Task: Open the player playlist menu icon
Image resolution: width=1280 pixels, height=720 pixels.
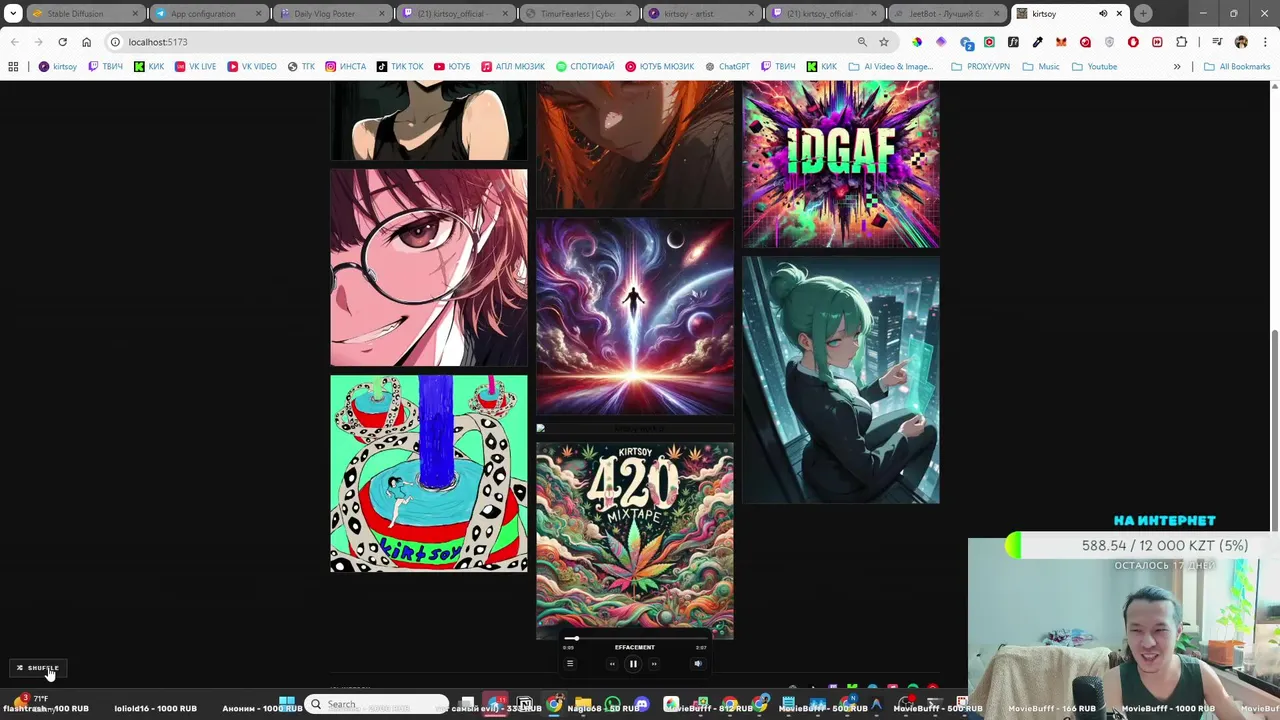Action: point(570,663)
